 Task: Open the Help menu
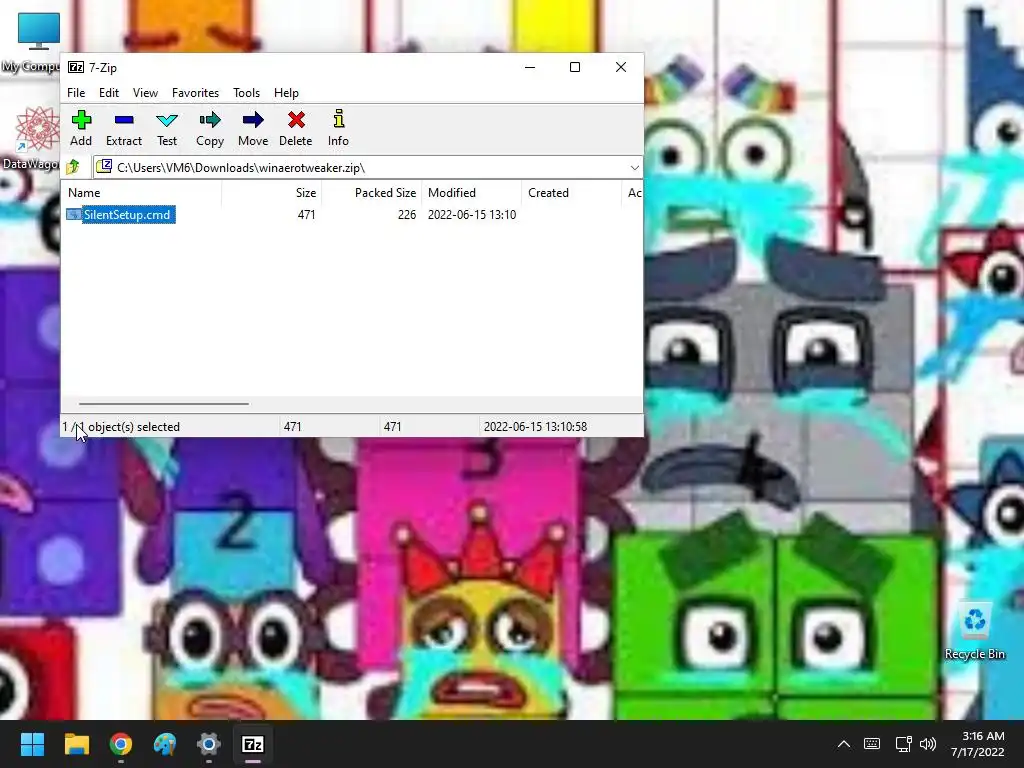point(286,93)
